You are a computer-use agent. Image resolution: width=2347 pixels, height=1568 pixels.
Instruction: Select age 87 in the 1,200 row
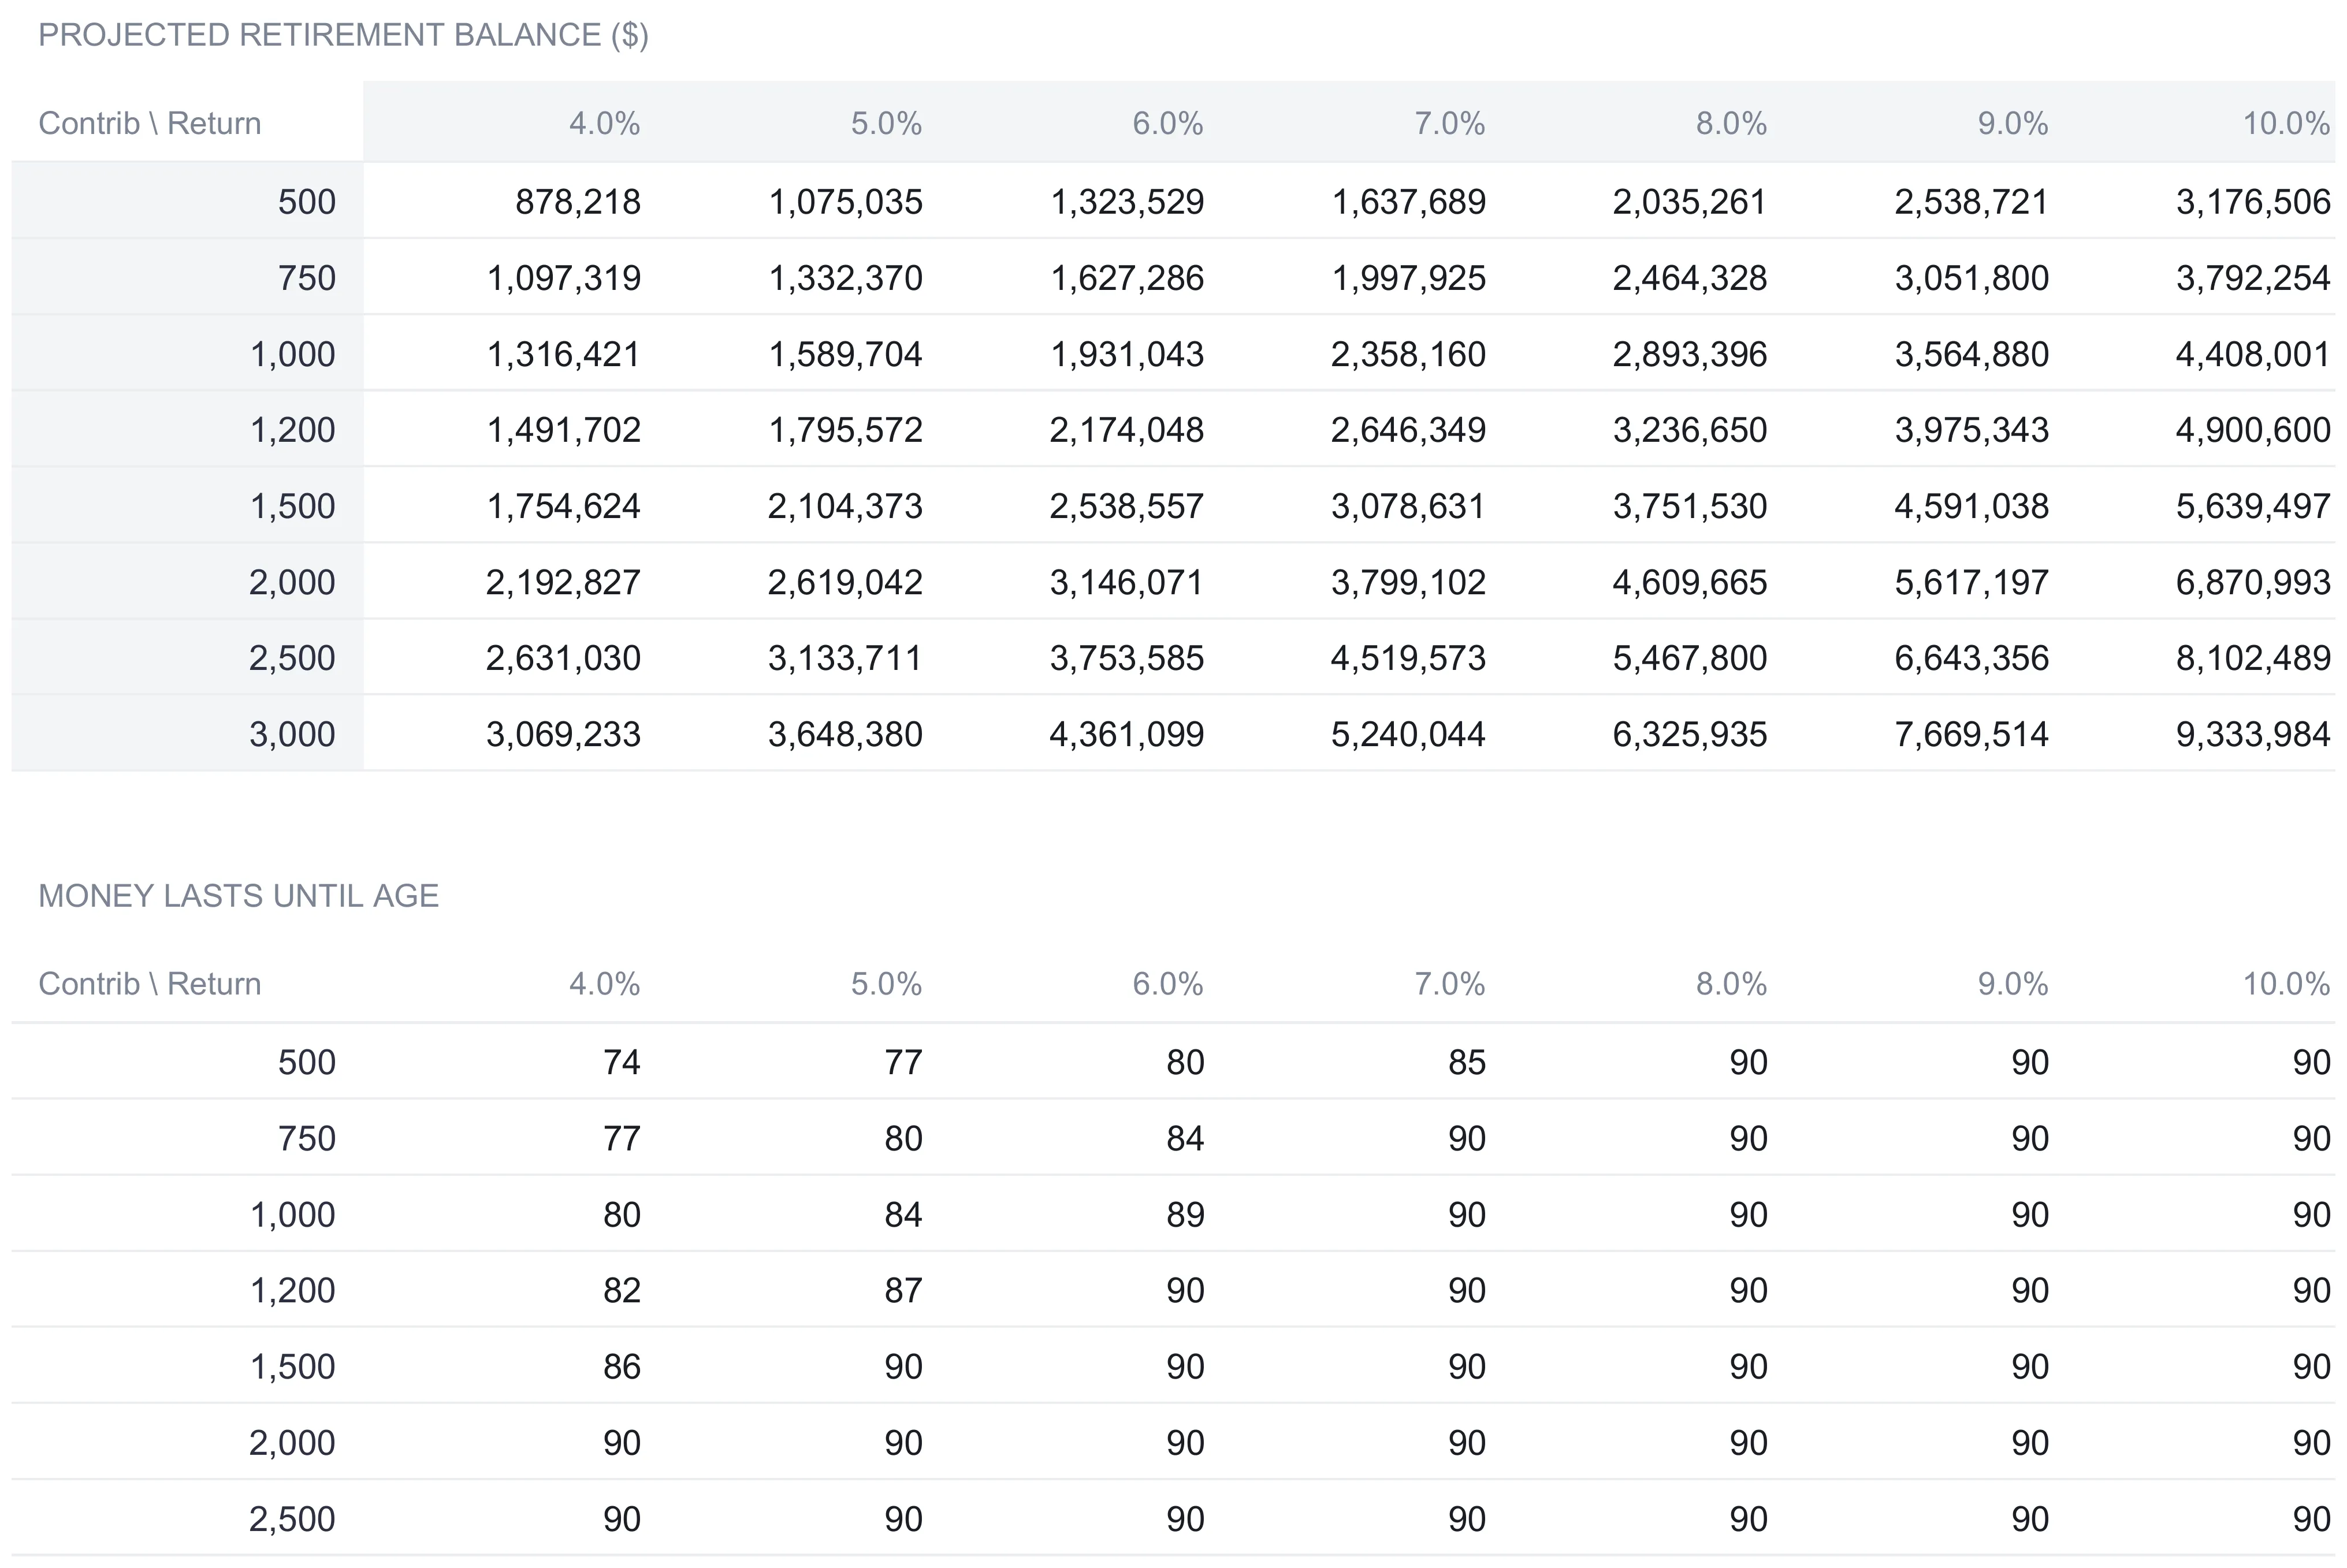tap(903, 1290)
